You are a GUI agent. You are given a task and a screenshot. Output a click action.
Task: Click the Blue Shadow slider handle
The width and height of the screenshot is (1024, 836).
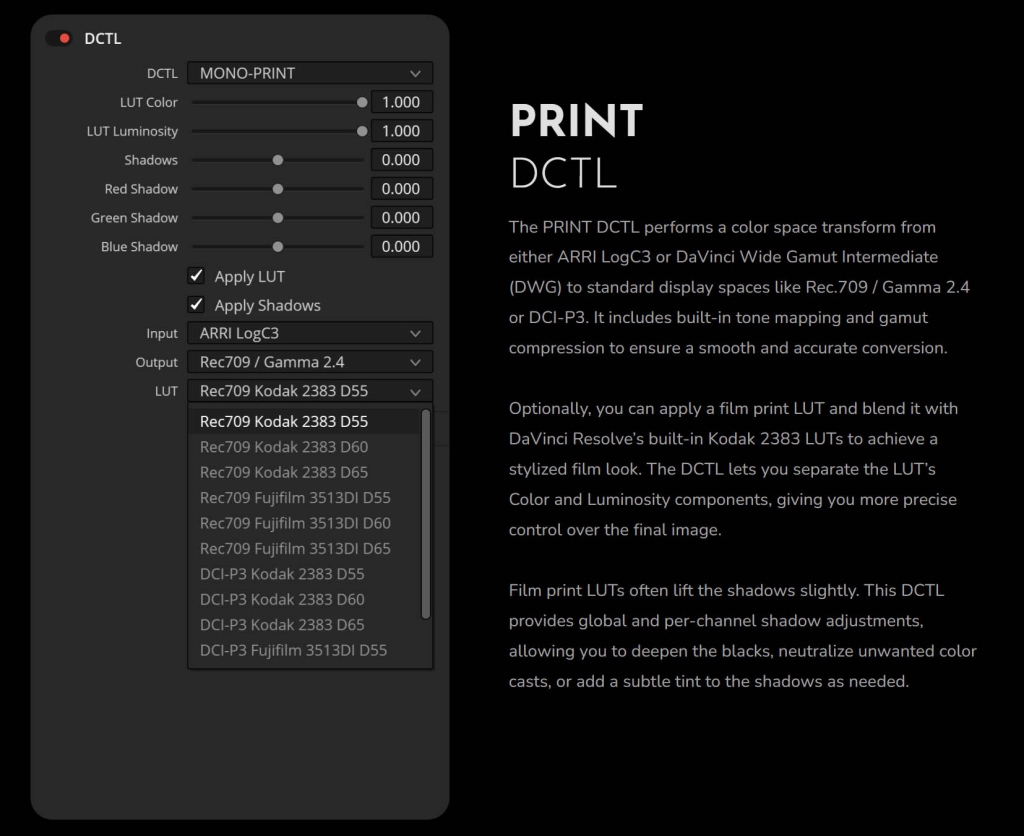(x=278, y=247)
